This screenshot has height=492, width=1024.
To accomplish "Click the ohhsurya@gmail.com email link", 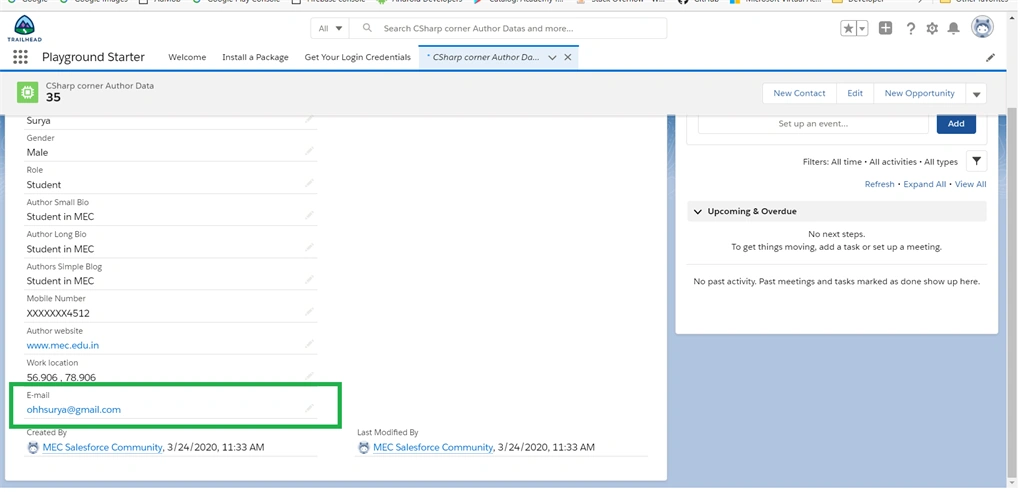I will pos(74,410).
